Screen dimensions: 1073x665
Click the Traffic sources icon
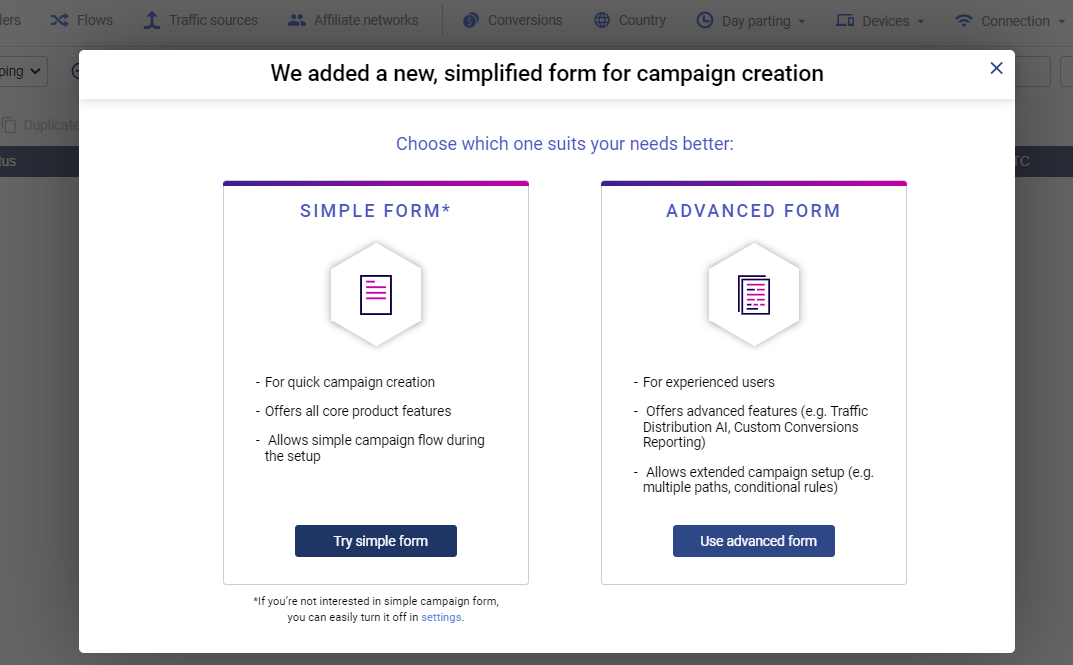tap(151, 20)
